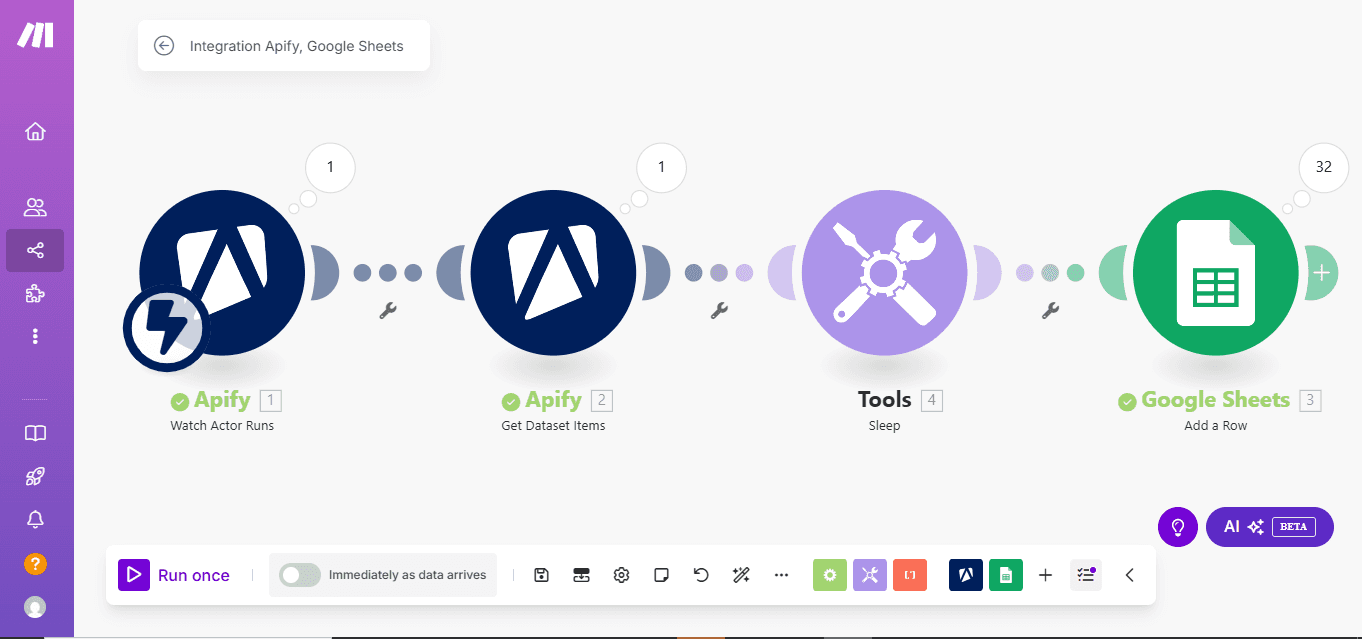Open the checklist icon with purple dot
Screen dimensions: 1362x639
click(x=1086, y=575)
